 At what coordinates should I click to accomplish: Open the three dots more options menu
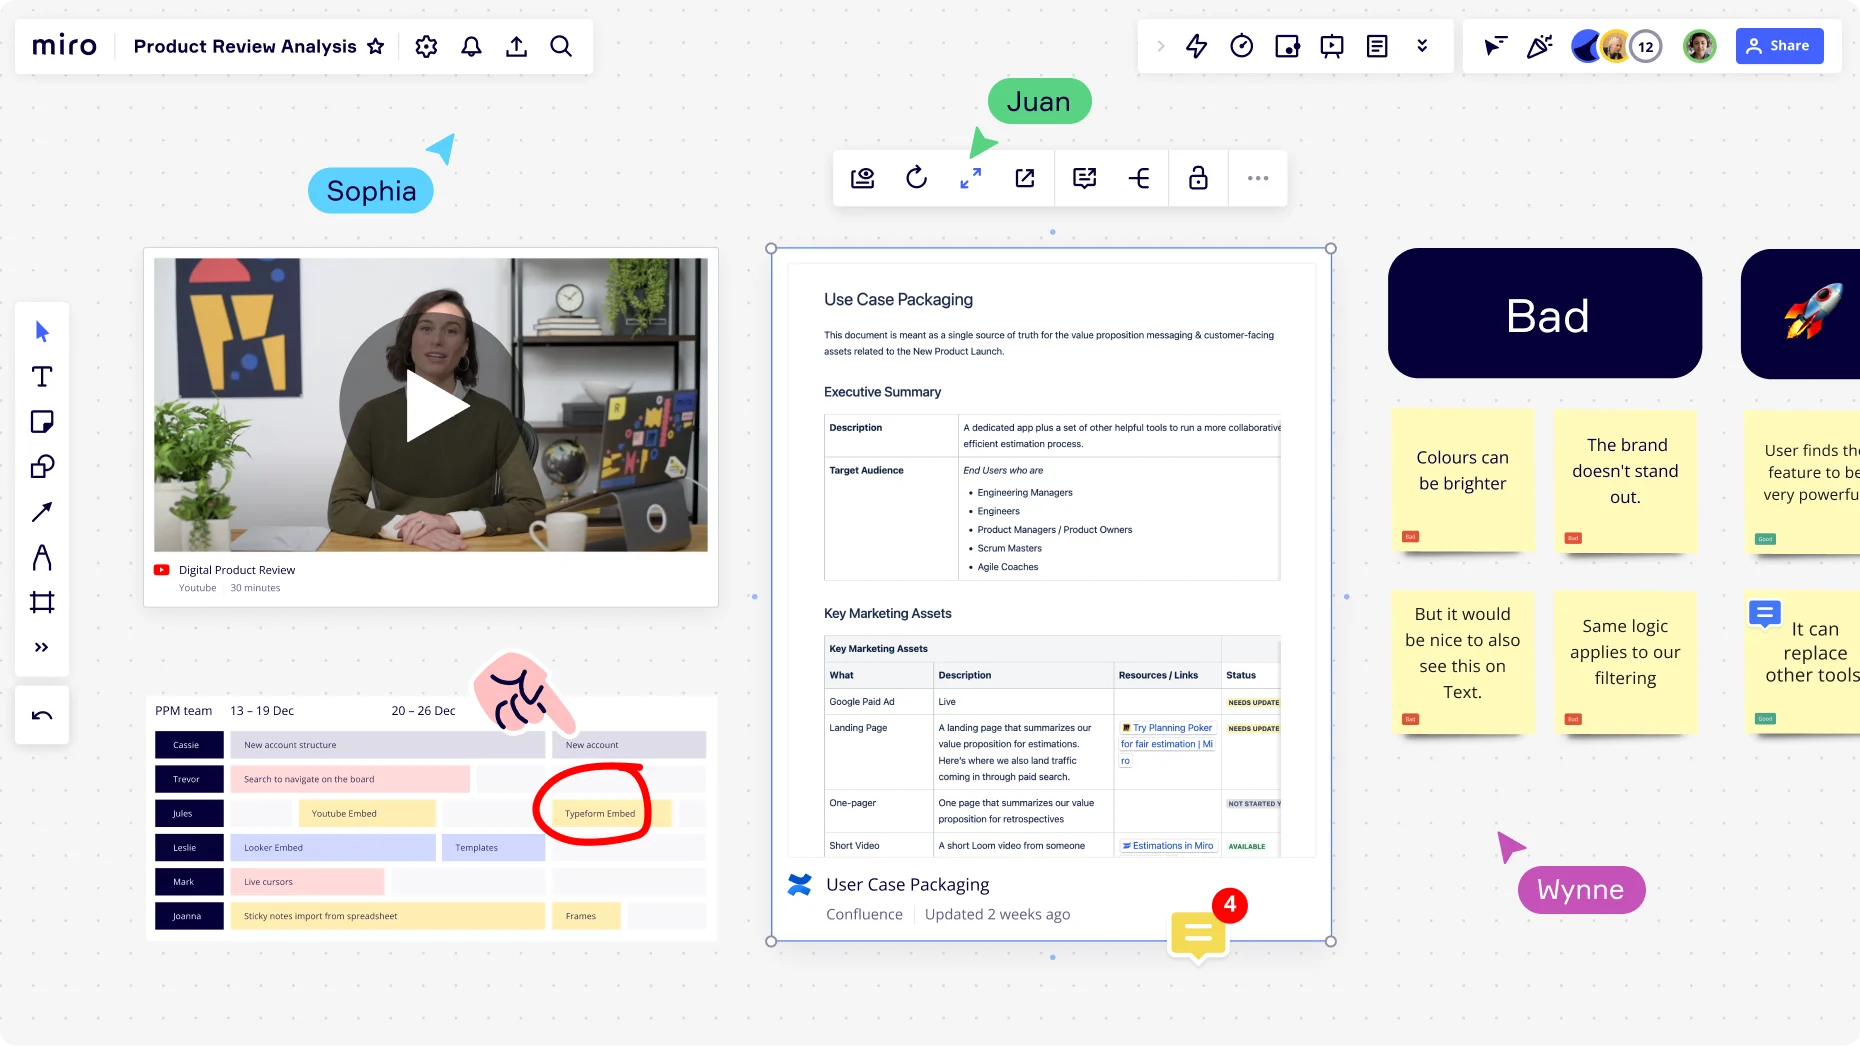pyautogui.click(x=1258, y=178)
